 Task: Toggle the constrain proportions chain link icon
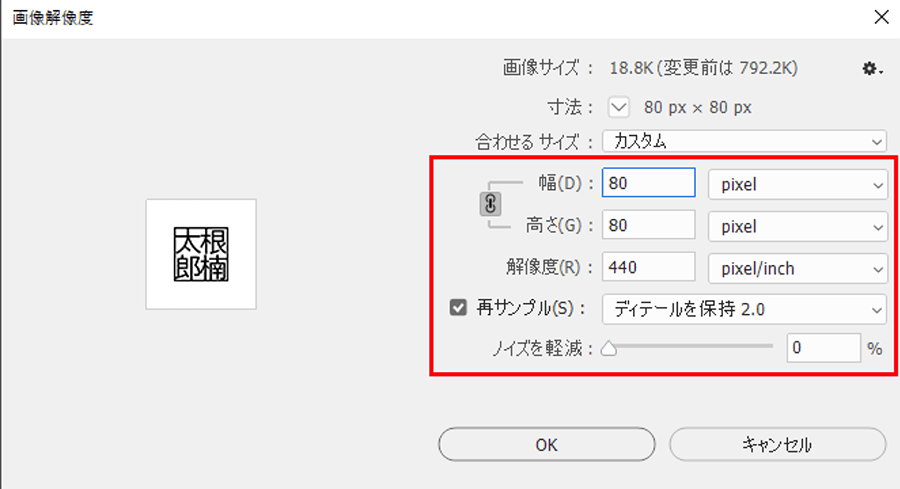[x=490, y=204]
